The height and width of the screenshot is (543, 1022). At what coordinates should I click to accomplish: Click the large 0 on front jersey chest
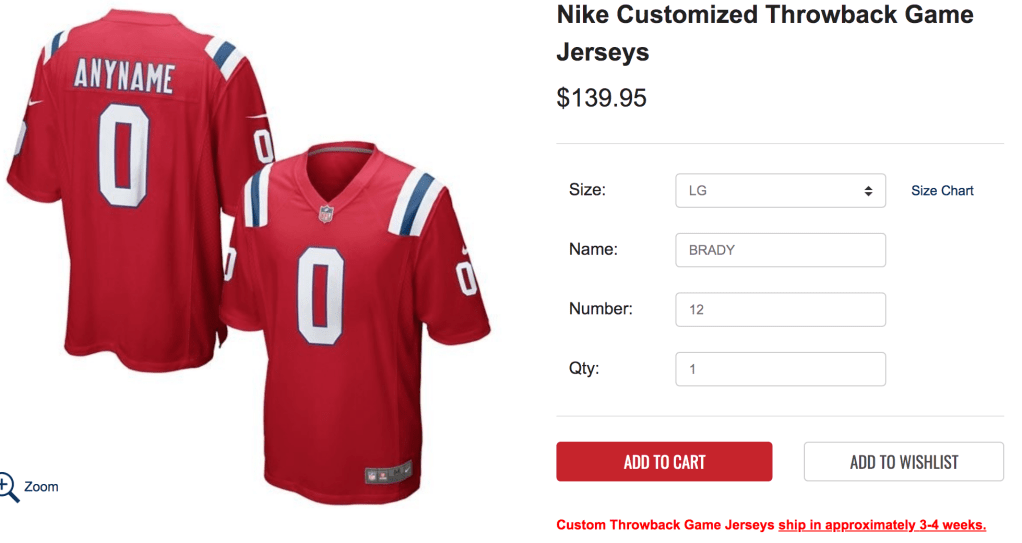tap(320, 293)
